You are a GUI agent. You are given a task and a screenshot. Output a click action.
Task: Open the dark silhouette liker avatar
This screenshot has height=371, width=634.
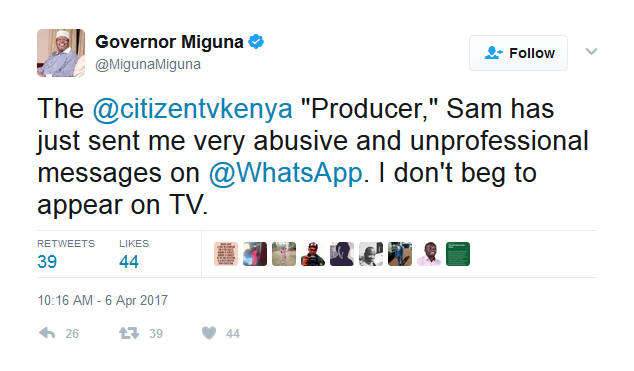coord(342,254)
